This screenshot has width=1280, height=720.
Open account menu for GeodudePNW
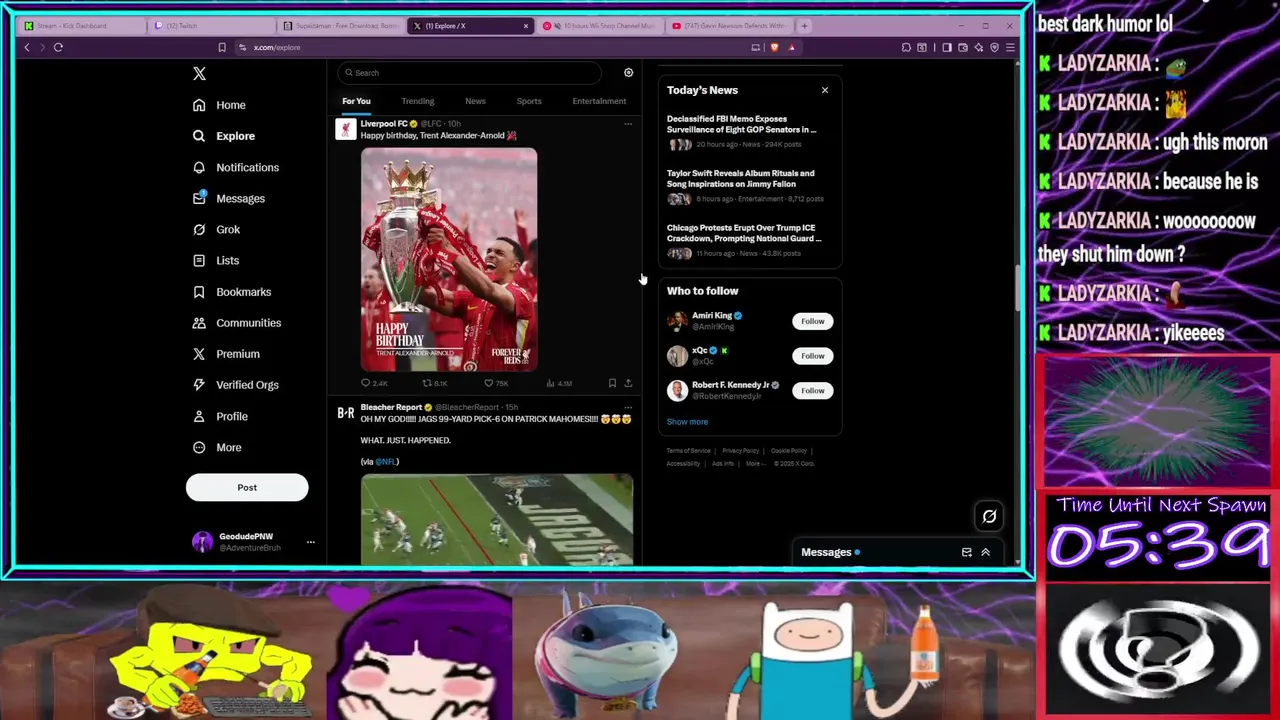click(310, 542)
